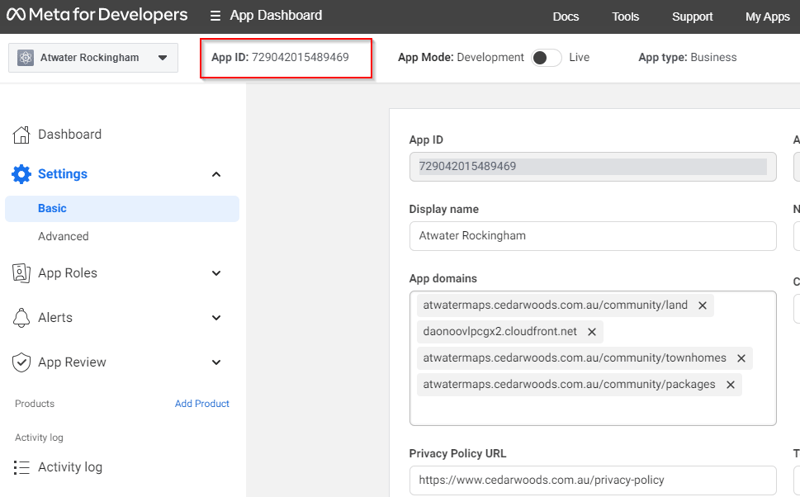Click the Meta for Developers logo
This screenshot has height=497, width=800.
[x=97, y=15]
